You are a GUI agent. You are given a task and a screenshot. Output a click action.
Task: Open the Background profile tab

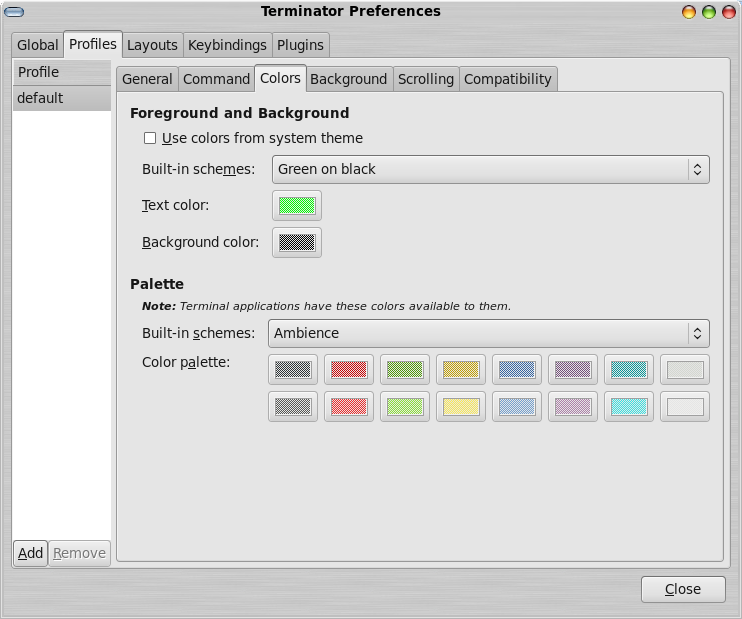(x=349, y=79)
